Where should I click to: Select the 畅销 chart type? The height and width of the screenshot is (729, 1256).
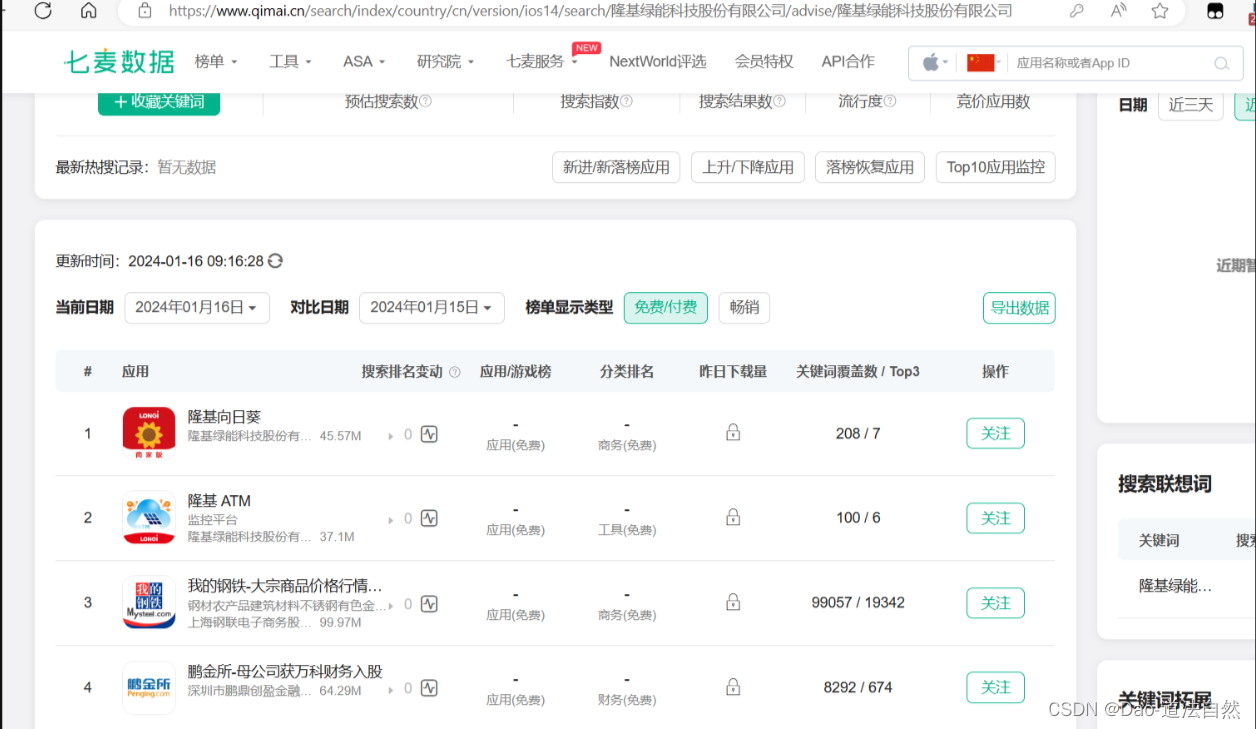pyautogui.click(x=744, y=308)
